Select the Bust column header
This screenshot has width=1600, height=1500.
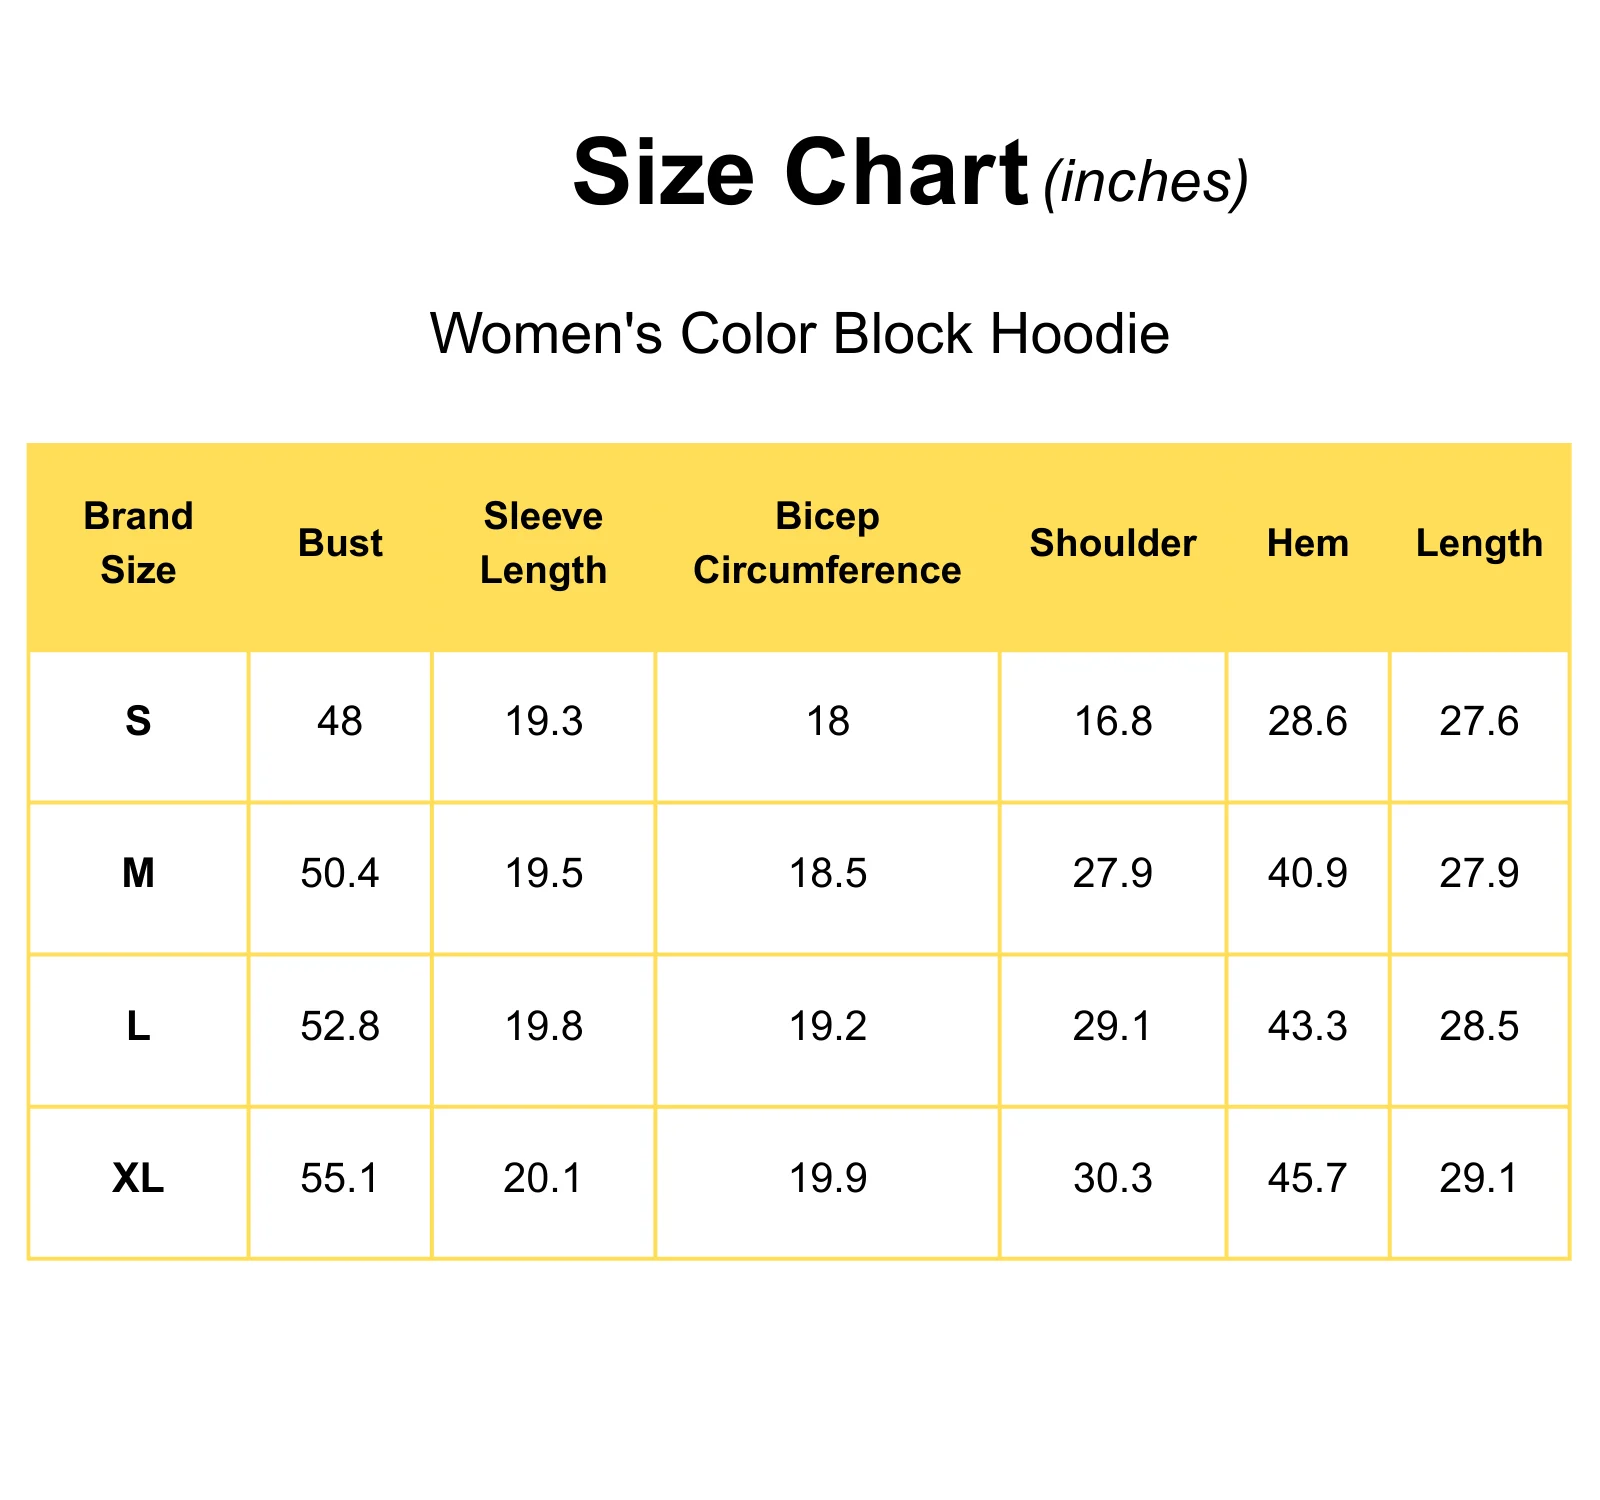(x=340, y=543)
